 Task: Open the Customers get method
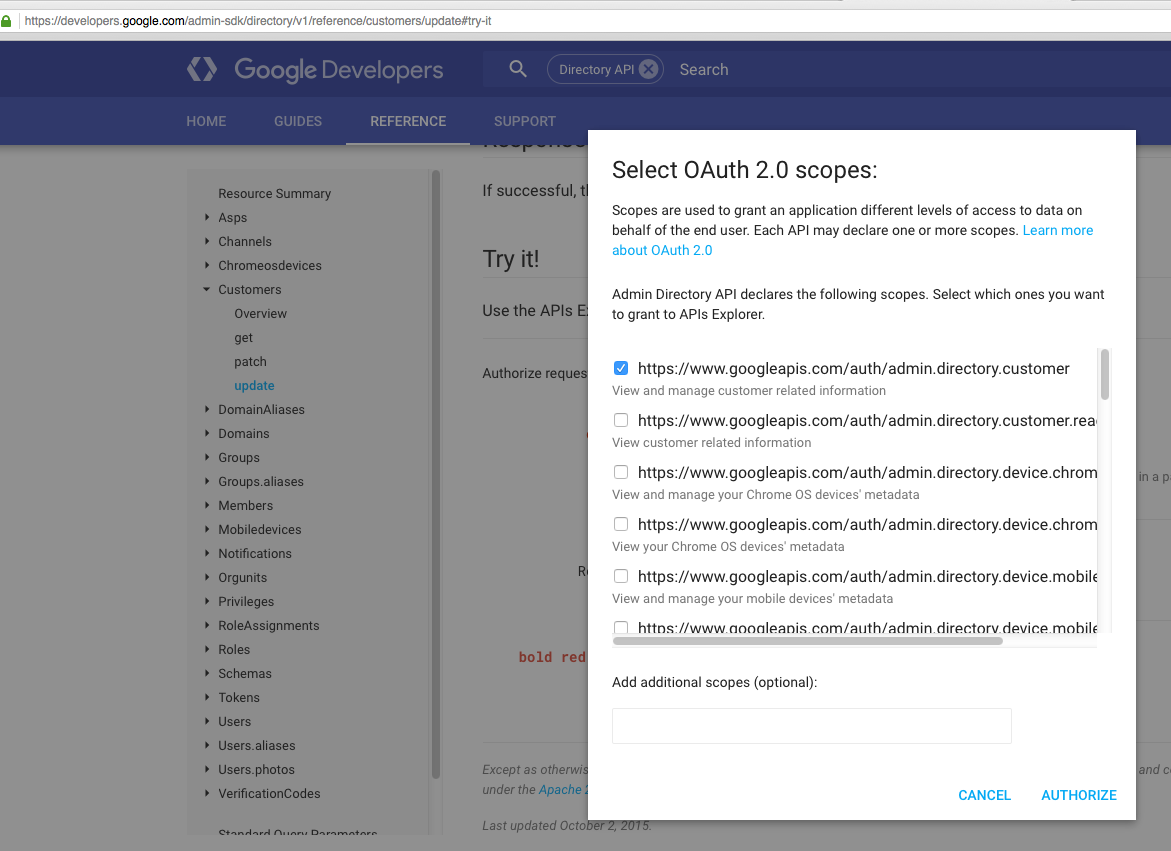tap(243, 337)
